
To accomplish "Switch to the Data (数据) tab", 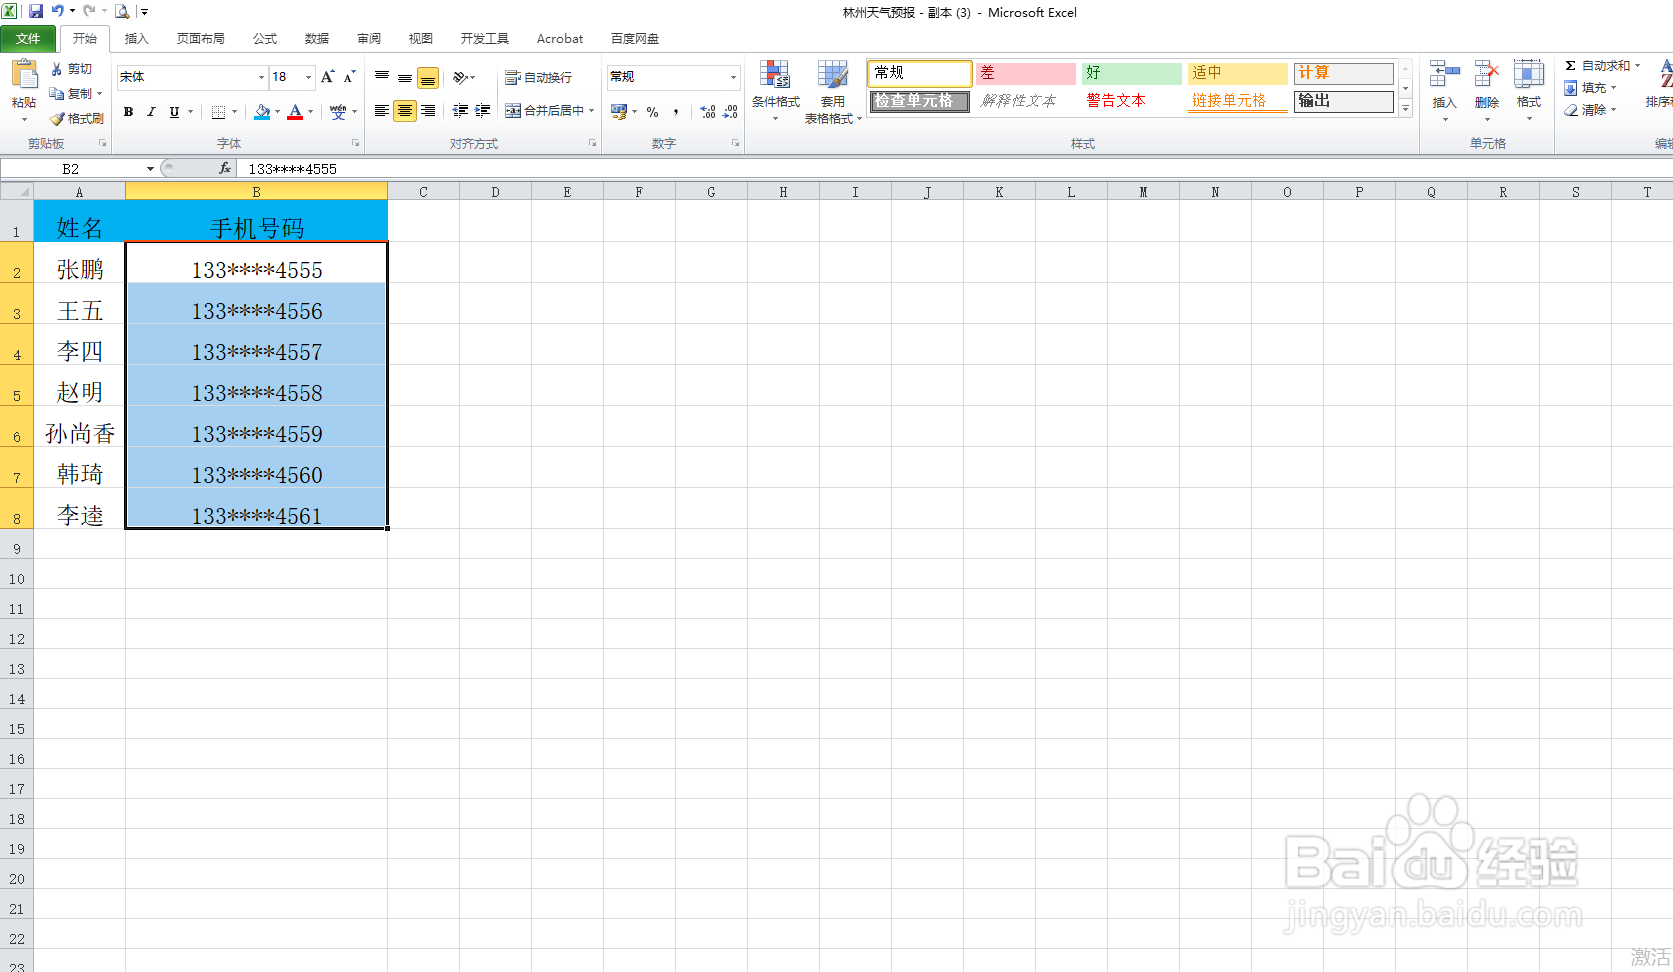I will pos(317,39).
